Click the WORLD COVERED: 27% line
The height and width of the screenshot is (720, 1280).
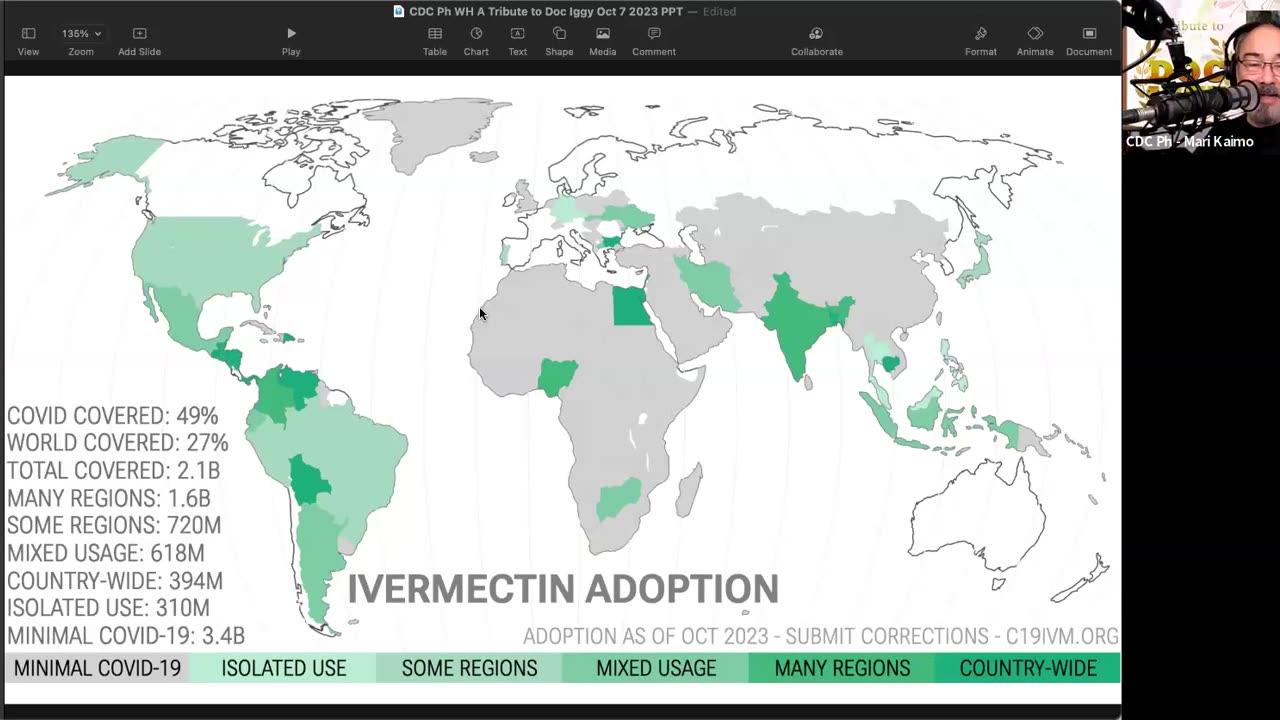tap(118, 442)
